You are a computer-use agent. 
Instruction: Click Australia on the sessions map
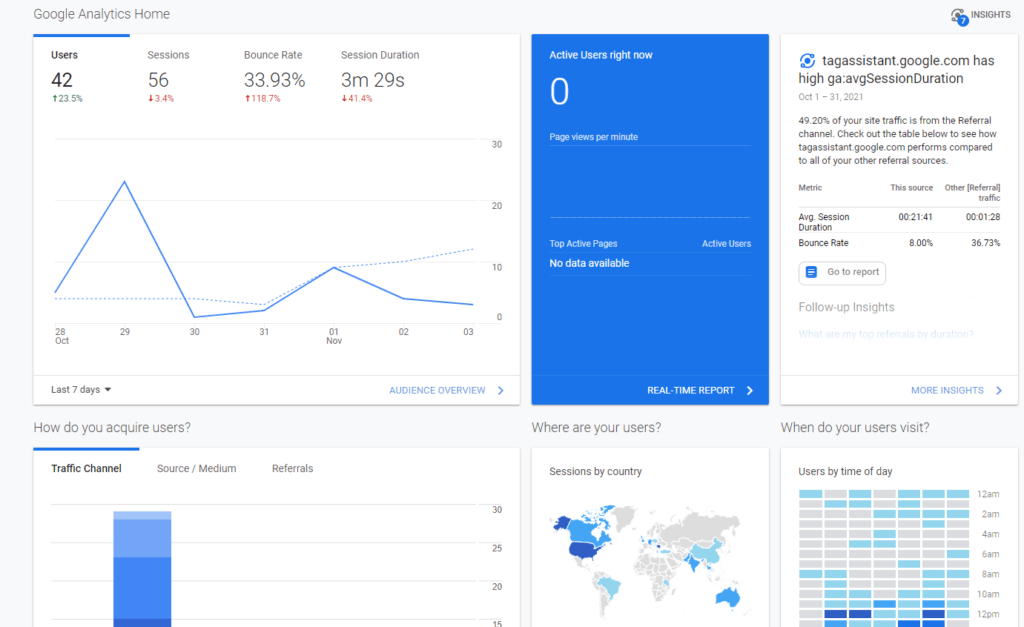point(728,597)
